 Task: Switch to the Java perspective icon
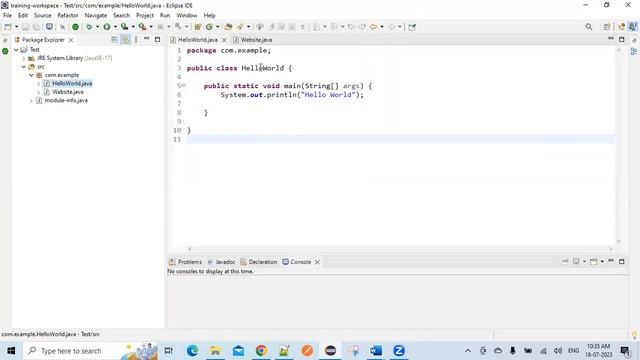(633, 27)
